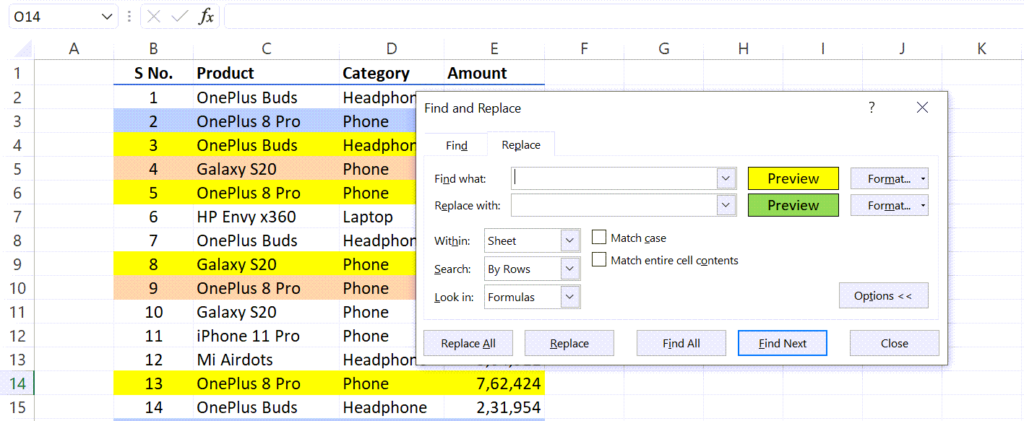Click the Replace All button
Viewport: 1024px width, 421px height.
tap(468, 343)
